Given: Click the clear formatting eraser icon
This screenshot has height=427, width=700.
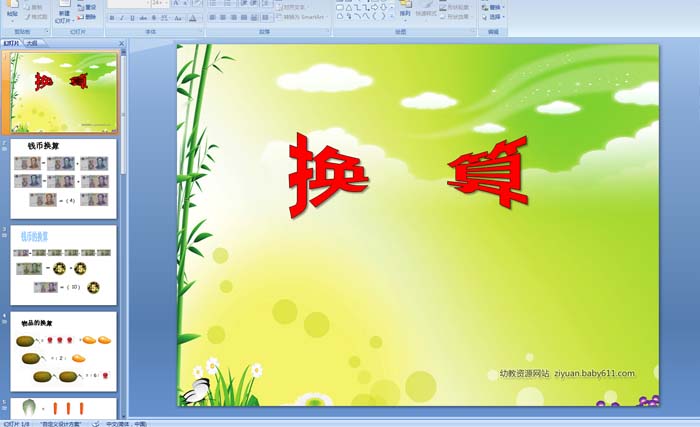Looking at the screenshot, I should pyautogui.click(x=196, y=3).
